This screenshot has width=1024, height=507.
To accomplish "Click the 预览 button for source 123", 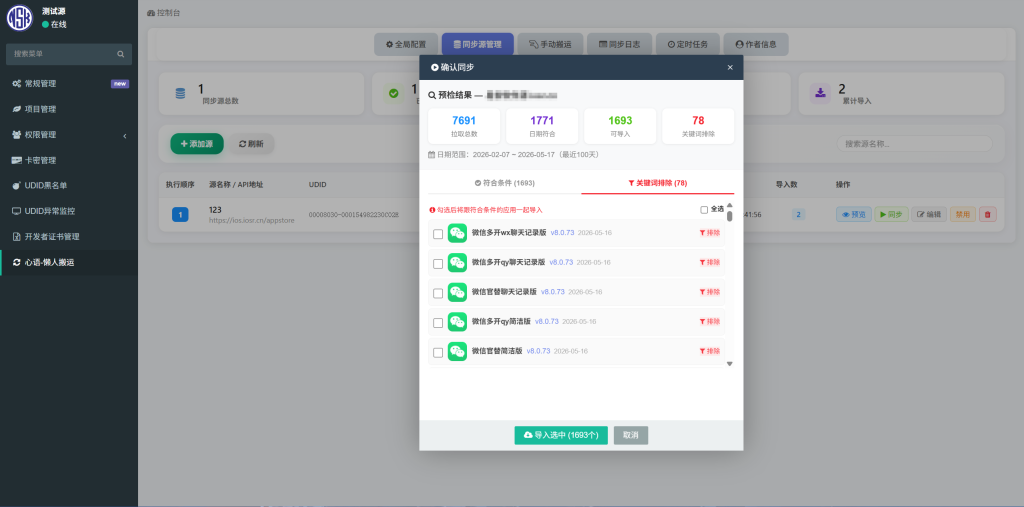I will (x=854, y=214).
